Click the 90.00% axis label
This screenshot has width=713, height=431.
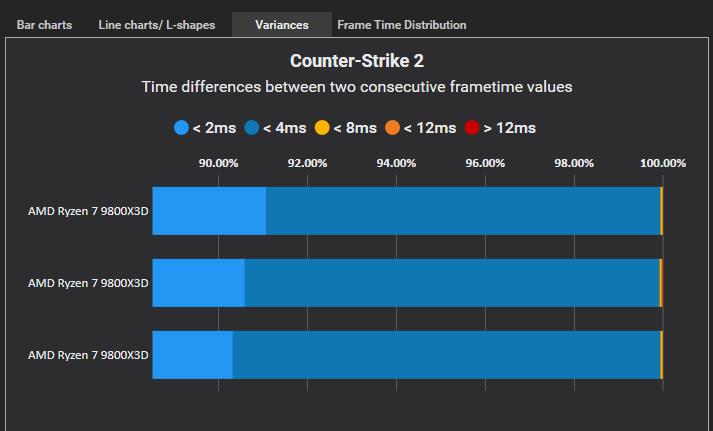(x=218, y=163)
